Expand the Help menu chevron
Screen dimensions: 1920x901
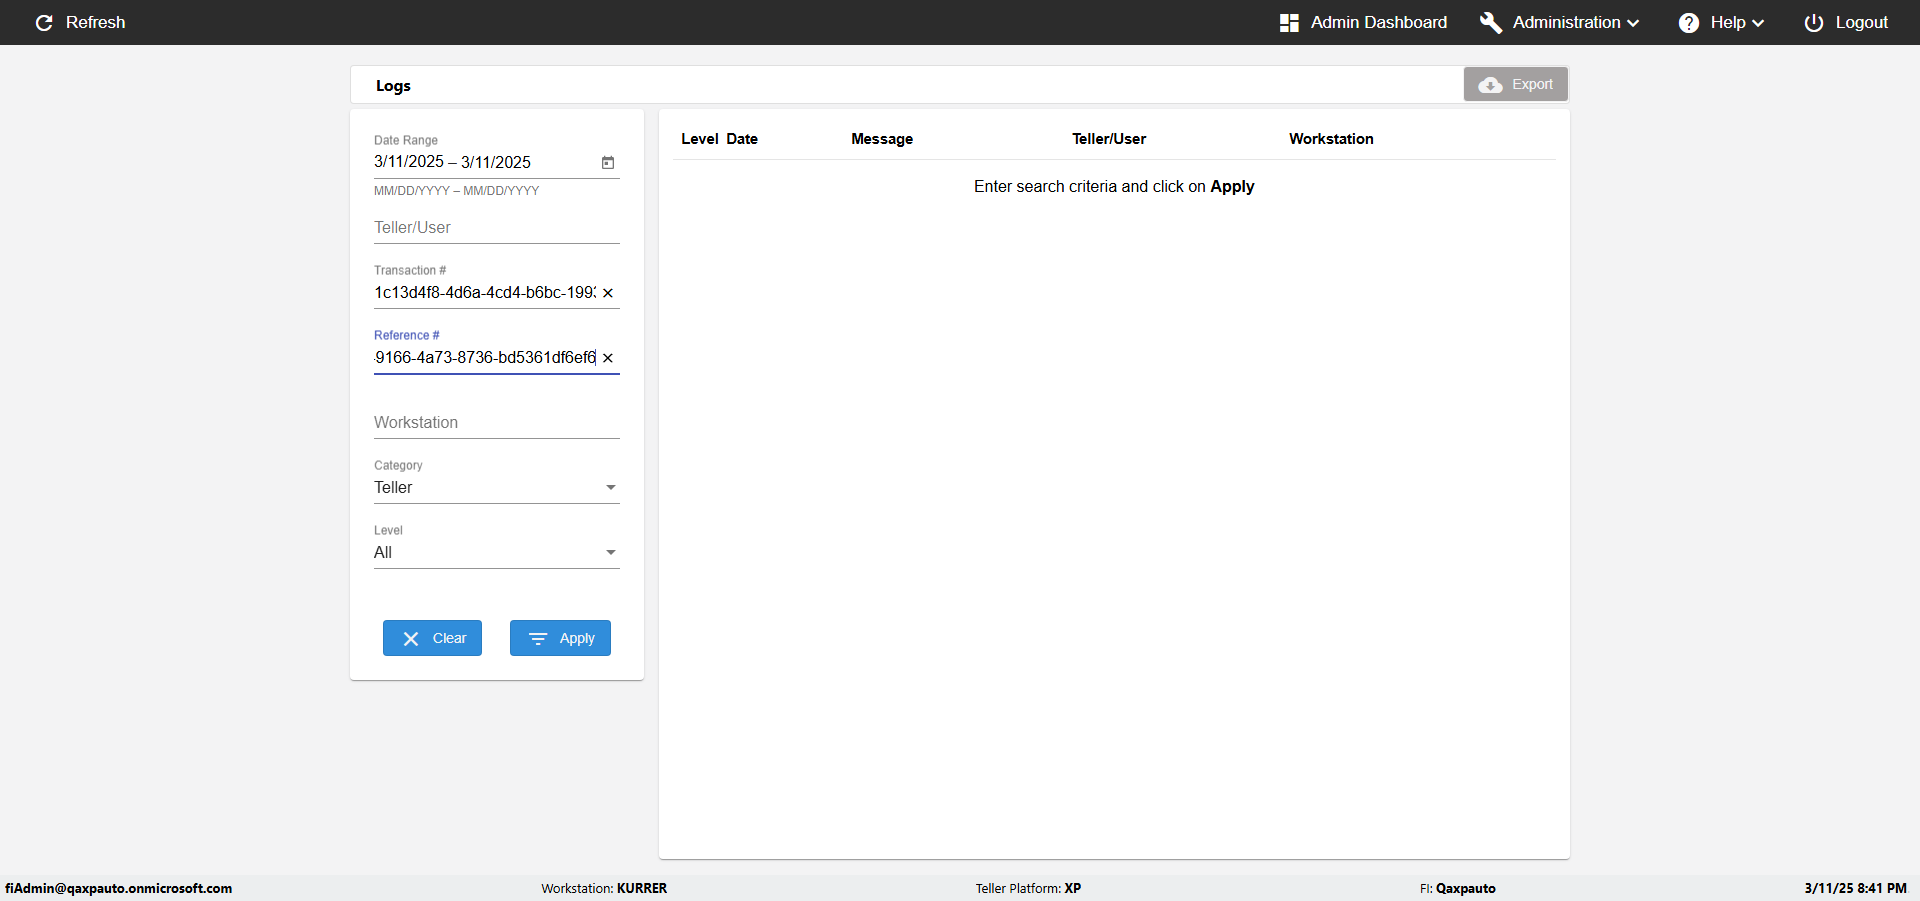click(x=1758, y=23)
